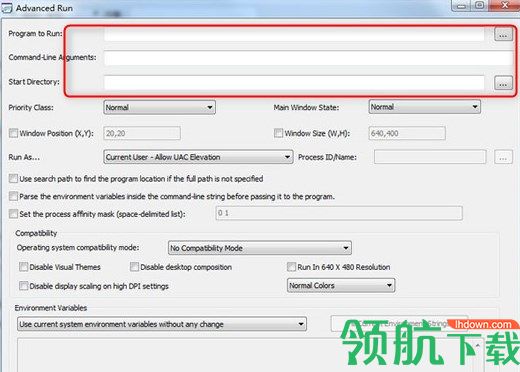This screenshot has height=372, width=520.
Task: Open the Process ID/Name browse button
Action: point(503,157)
